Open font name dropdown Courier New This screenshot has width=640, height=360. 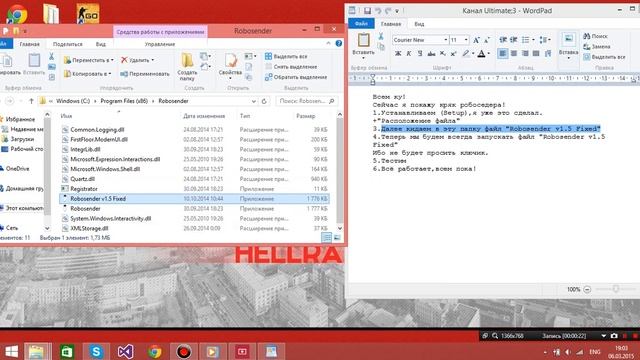[x=446, y=40]
